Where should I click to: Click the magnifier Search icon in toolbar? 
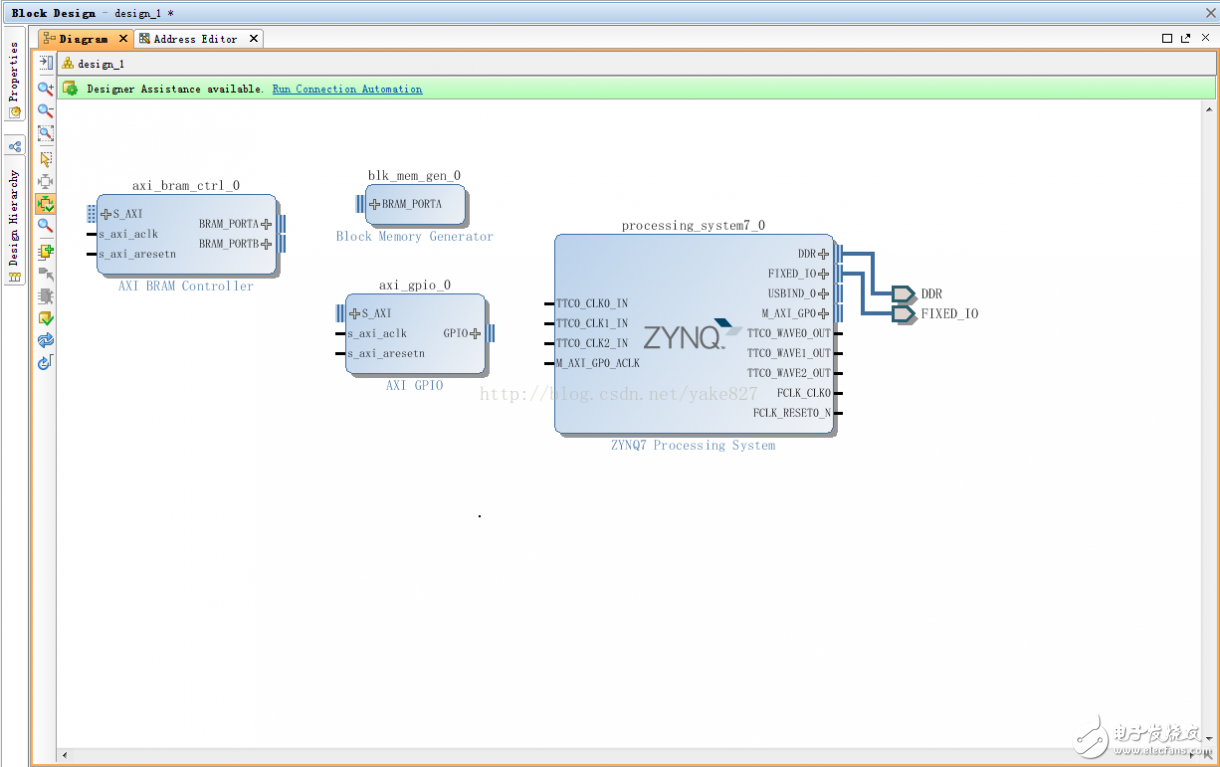point(45,226)
